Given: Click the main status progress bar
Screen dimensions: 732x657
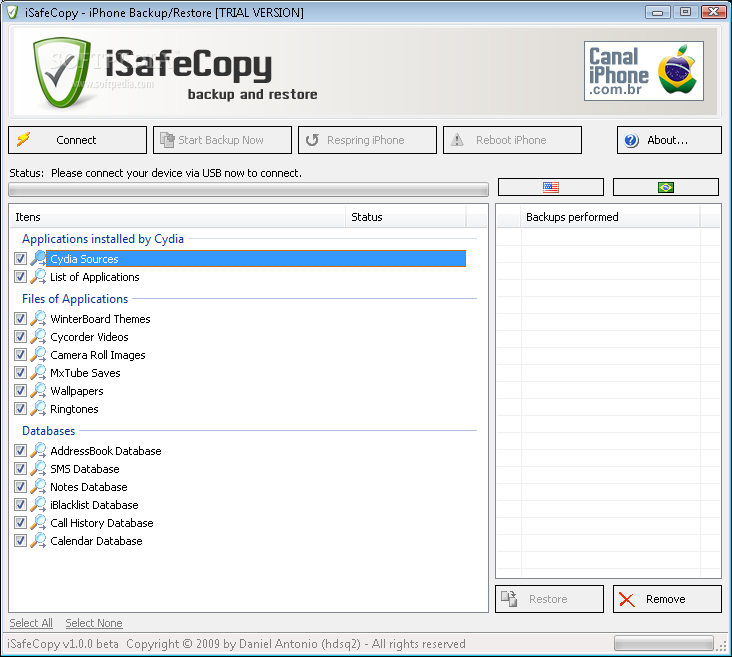Looking at the screenshot, I should point(248,189).
